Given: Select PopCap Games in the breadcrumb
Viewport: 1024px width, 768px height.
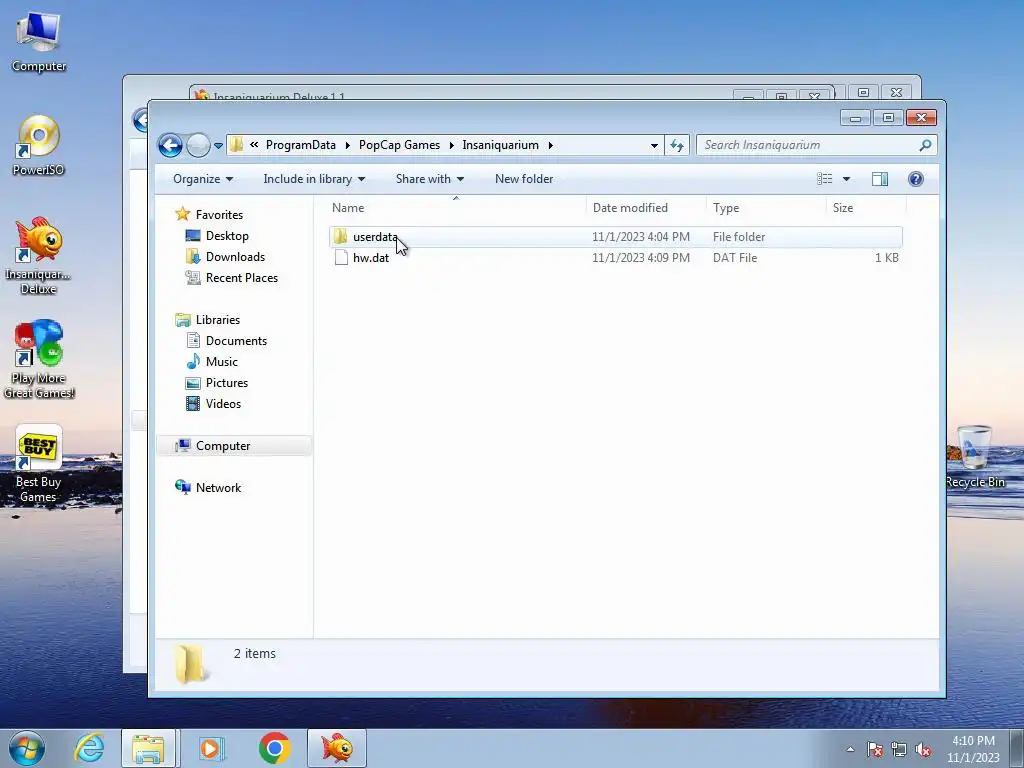Looking at the screenshot, I should point(399,145).
